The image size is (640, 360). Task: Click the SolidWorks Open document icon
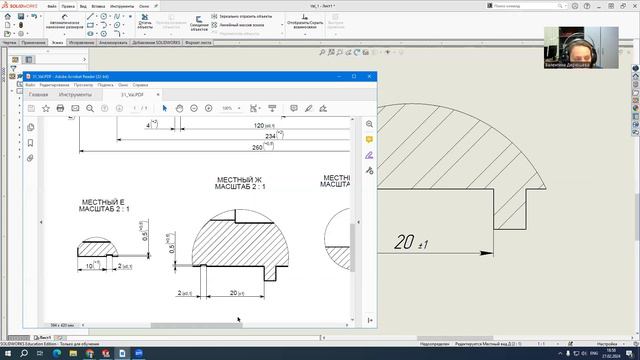point(7,34)
